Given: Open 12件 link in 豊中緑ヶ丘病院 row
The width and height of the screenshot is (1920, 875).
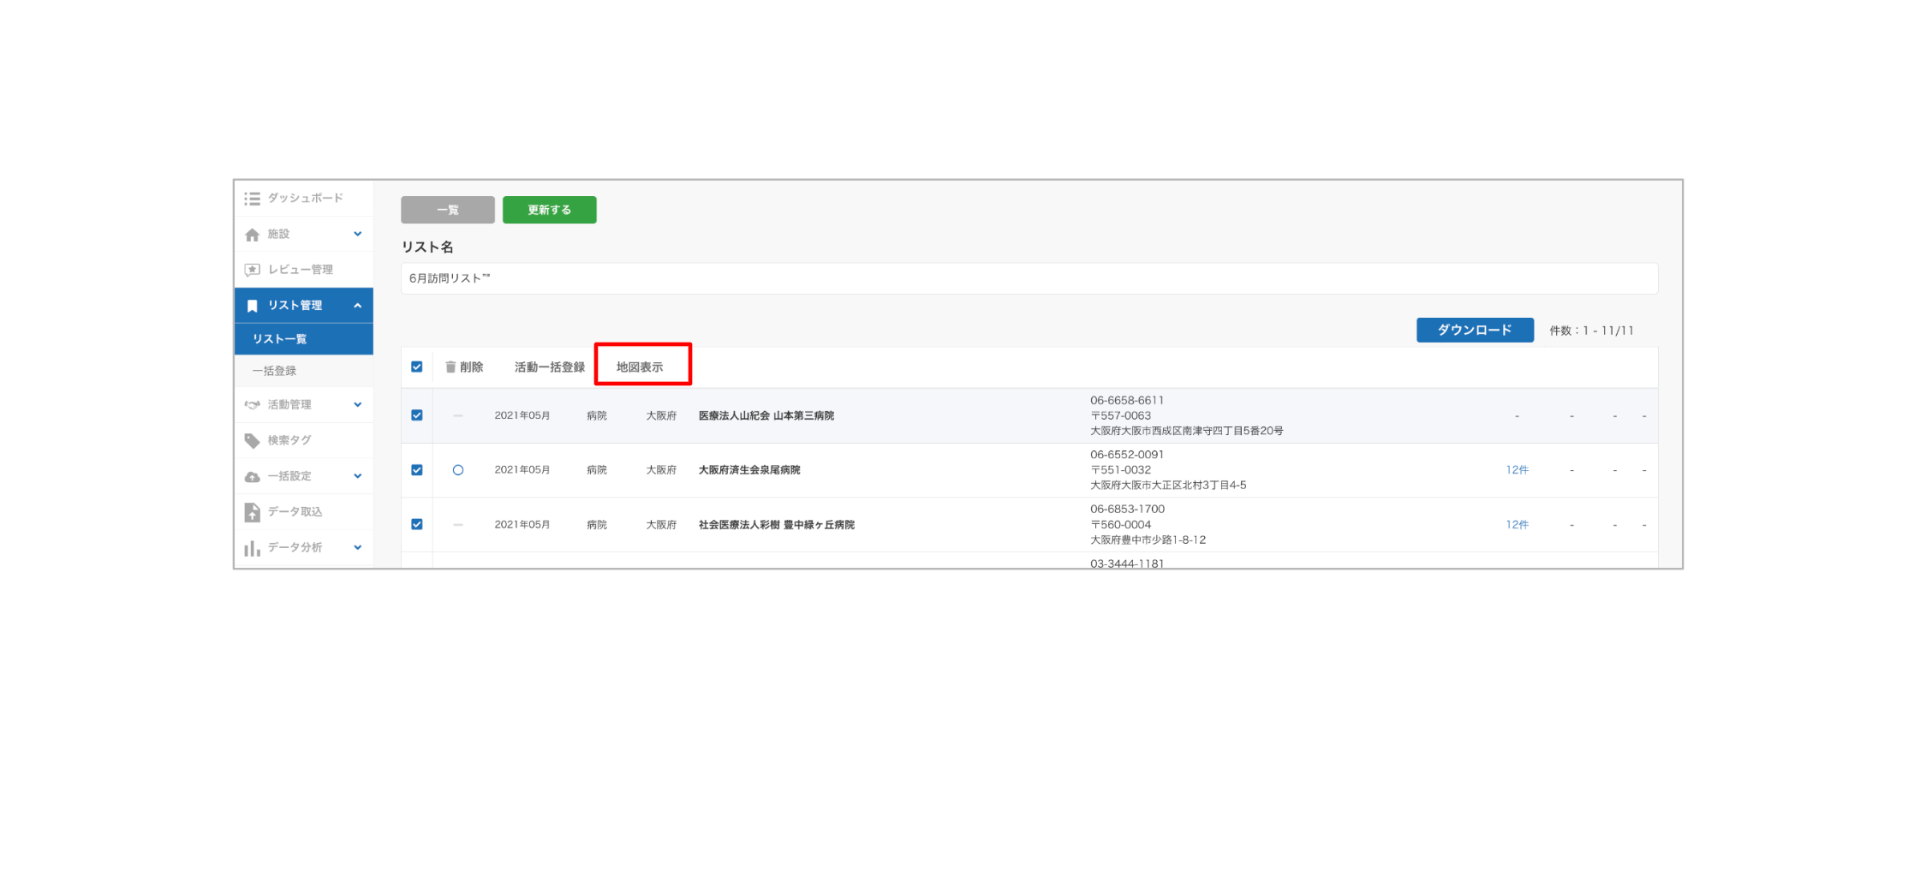Looking at the screenshot, I should (1517, 525).
